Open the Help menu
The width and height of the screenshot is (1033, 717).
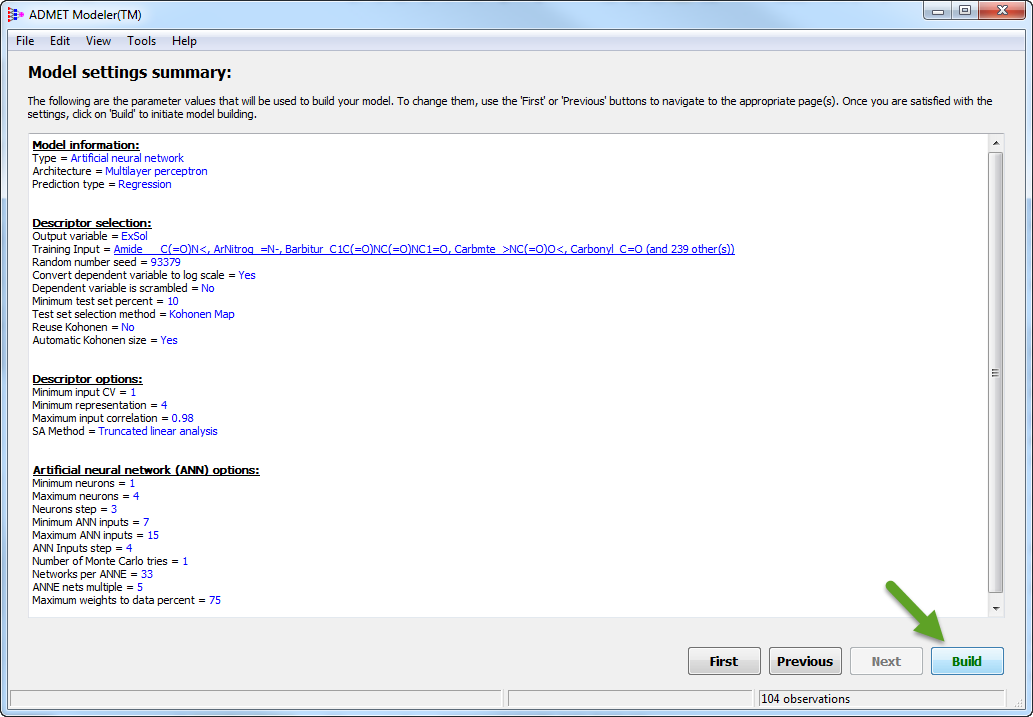click(x=184, y=41)
